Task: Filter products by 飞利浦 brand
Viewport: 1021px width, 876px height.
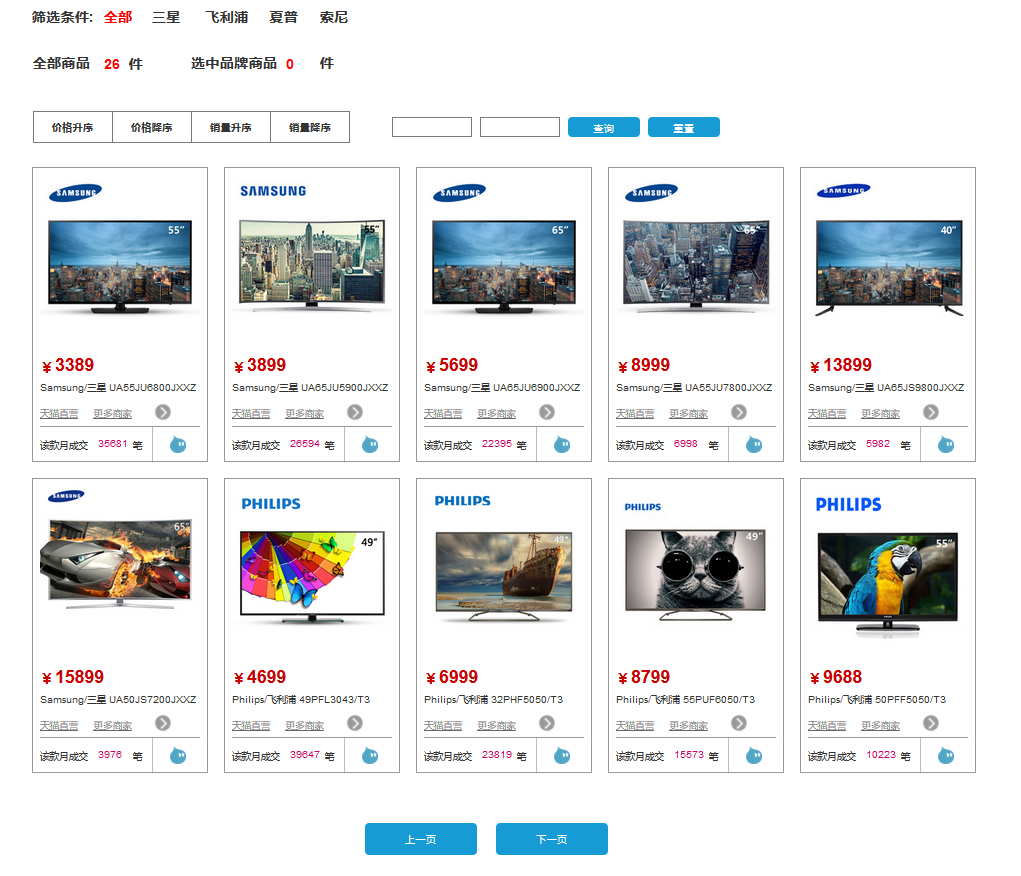Action: click(x=227, y=18)
